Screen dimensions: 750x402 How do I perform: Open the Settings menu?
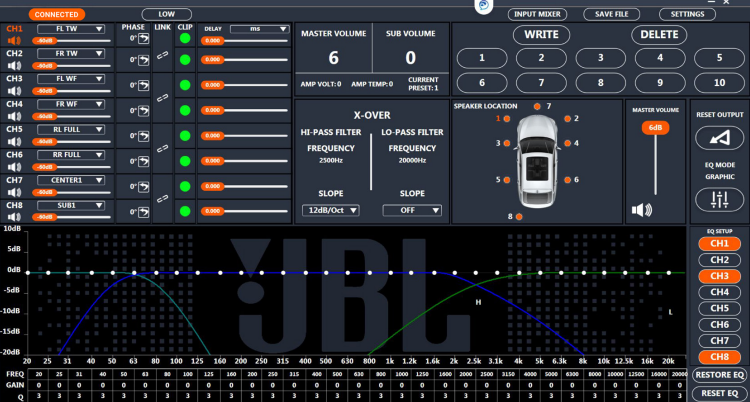[687, 14]
